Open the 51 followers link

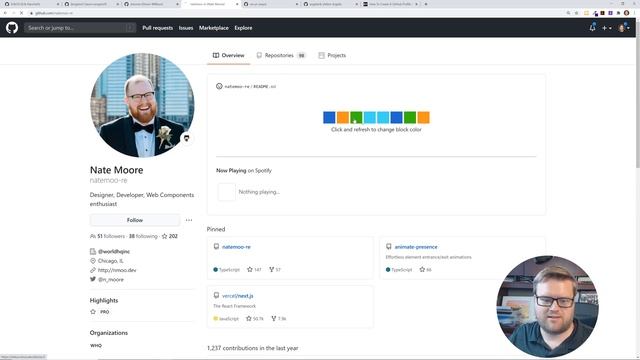[111, 236]
